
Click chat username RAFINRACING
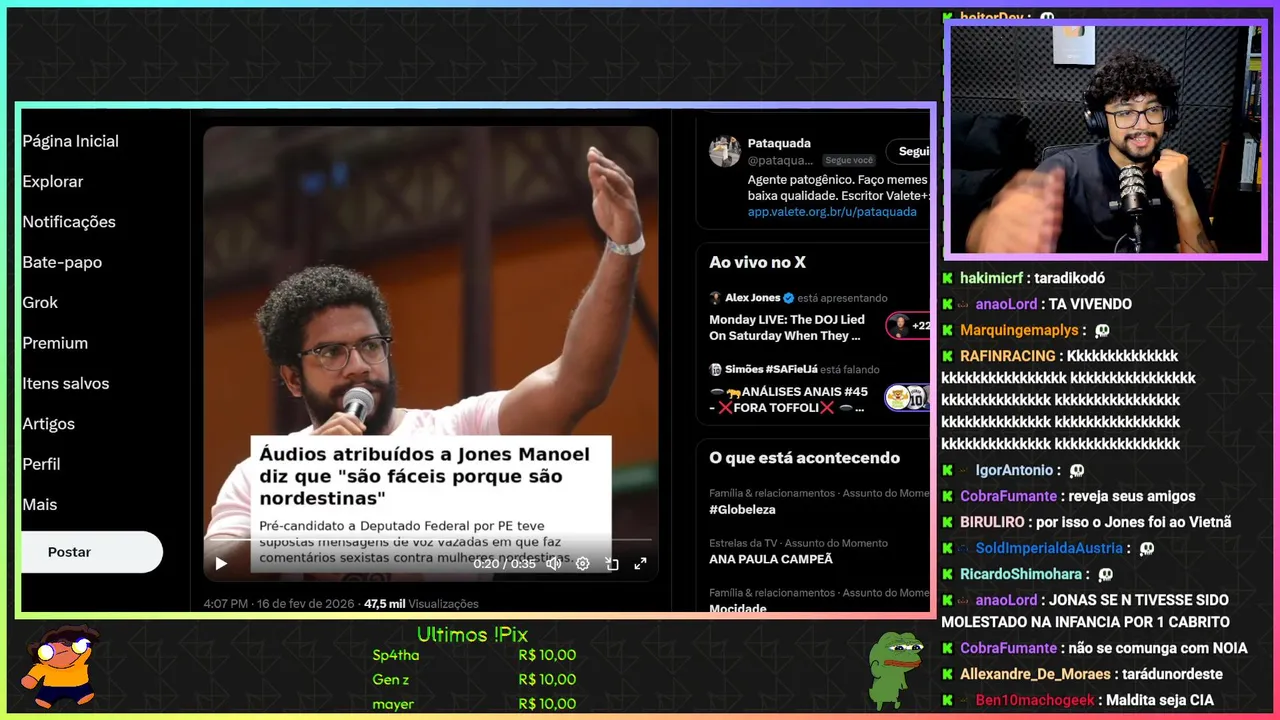pos(1008,356)
